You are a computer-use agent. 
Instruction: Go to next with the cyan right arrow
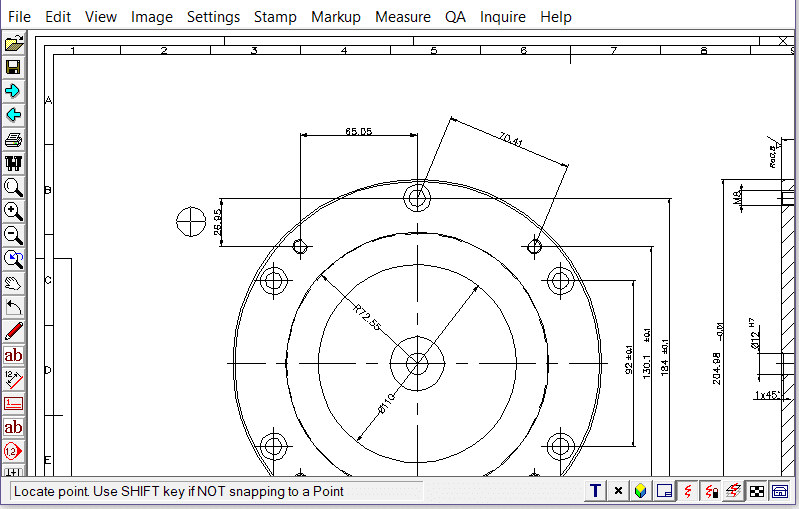click(13, 91)
